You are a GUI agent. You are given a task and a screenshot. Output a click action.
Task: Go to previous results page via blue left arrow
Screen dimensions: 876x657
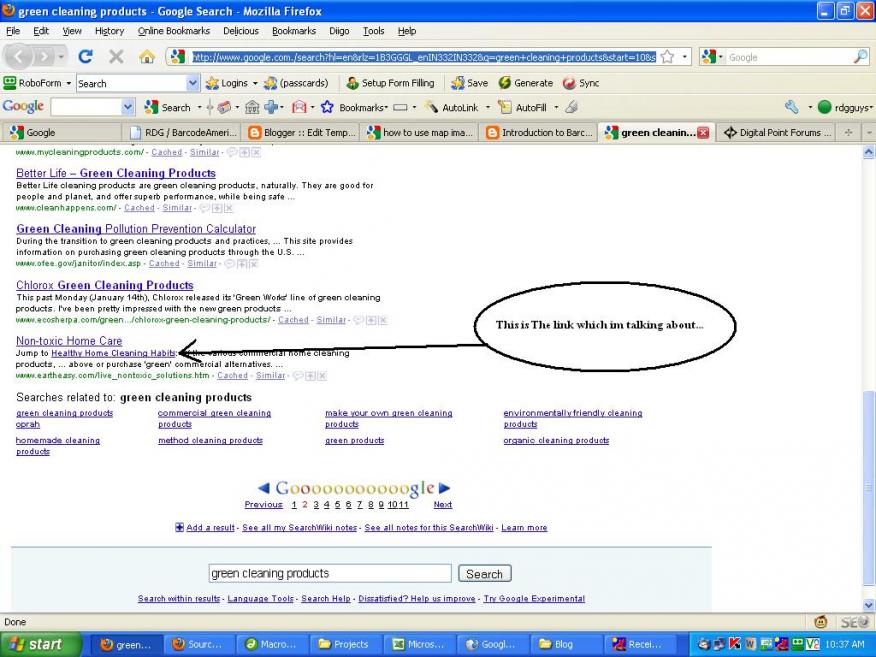tap(264, 488)
